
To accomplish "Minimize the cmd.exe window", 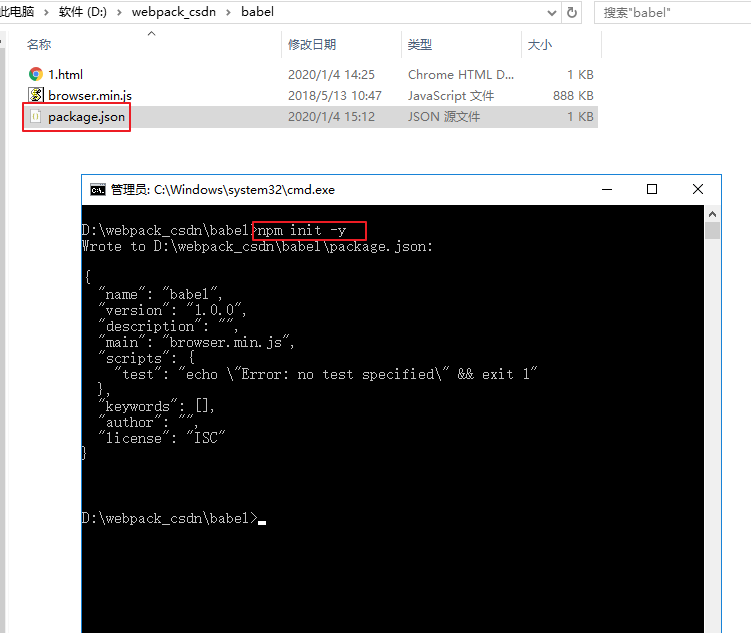I will (x=607, y=190).
